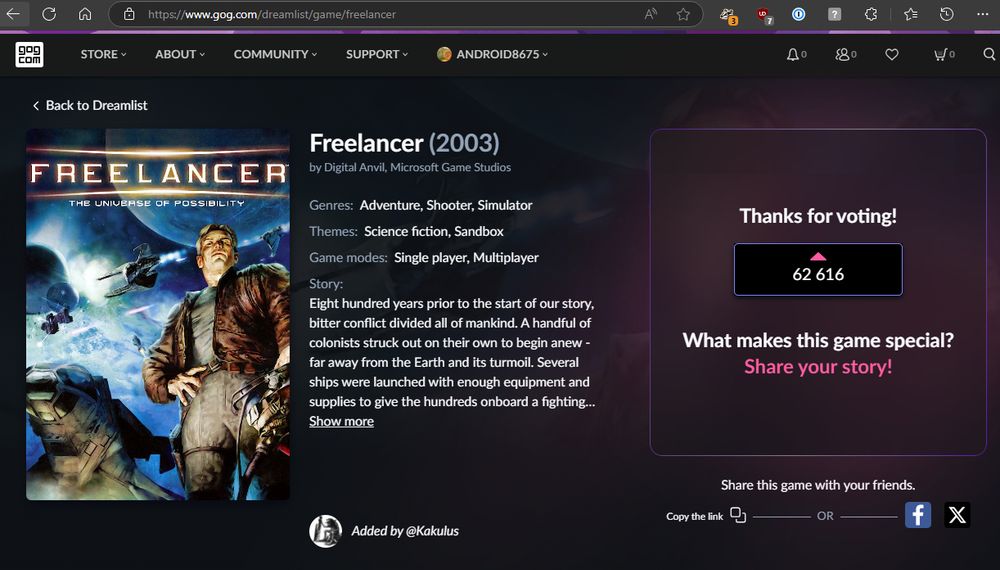Viewport: 1000px width, 570px height.
Task: Click the 62 616 vote button
Action: (x=818, y=269)
